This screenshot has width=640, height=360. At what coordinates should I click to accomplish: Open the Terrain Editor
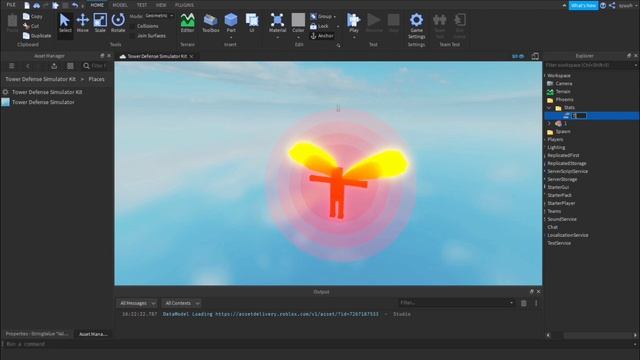click(x=187, y=23)
